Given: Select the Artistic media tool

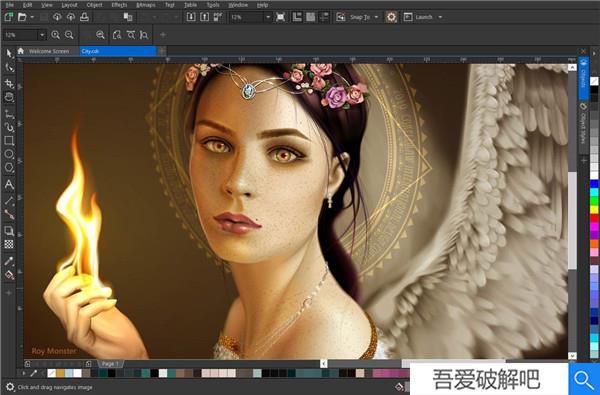Looking at the screenshot, I should tap(9, 127).
